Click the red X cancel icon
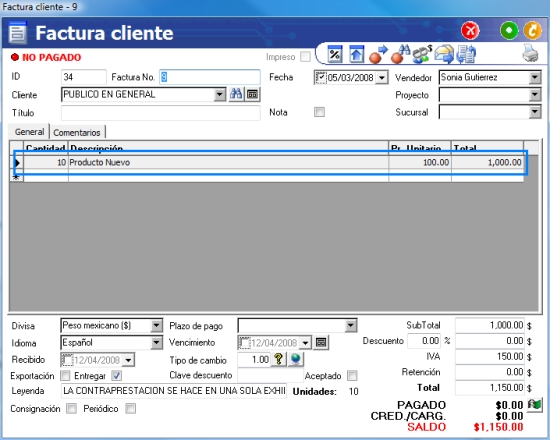The image size is (550, 440). tap(470, 31)
